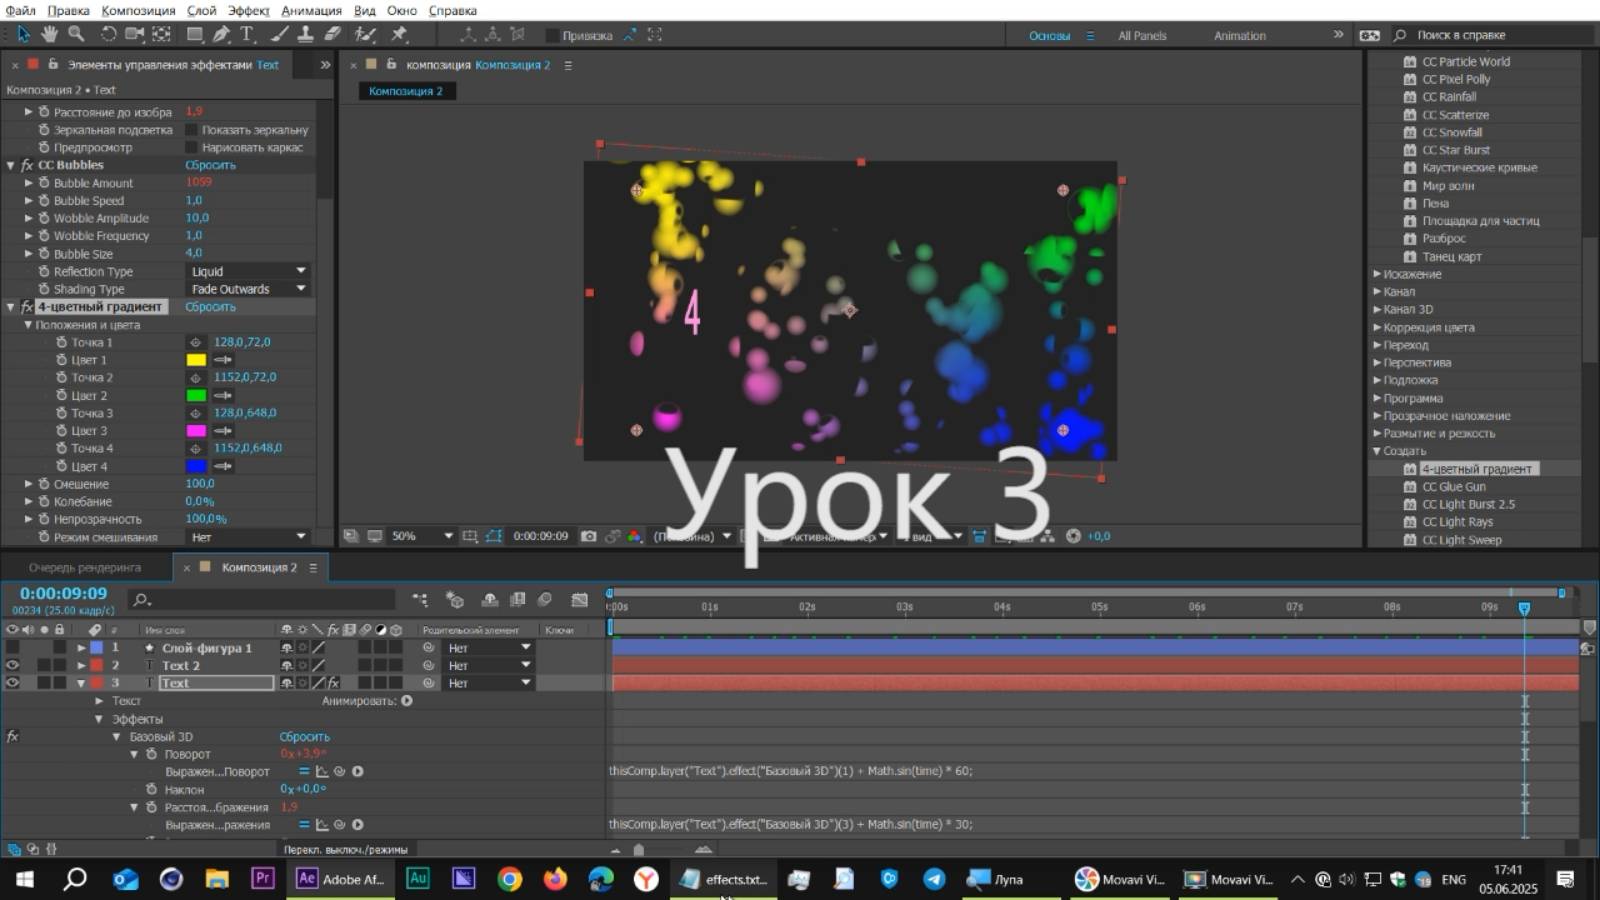Click Сбросить on the 4-цветный градиент effect
The width and height of the screenshot is (1600, 900).
pos(210,306)
